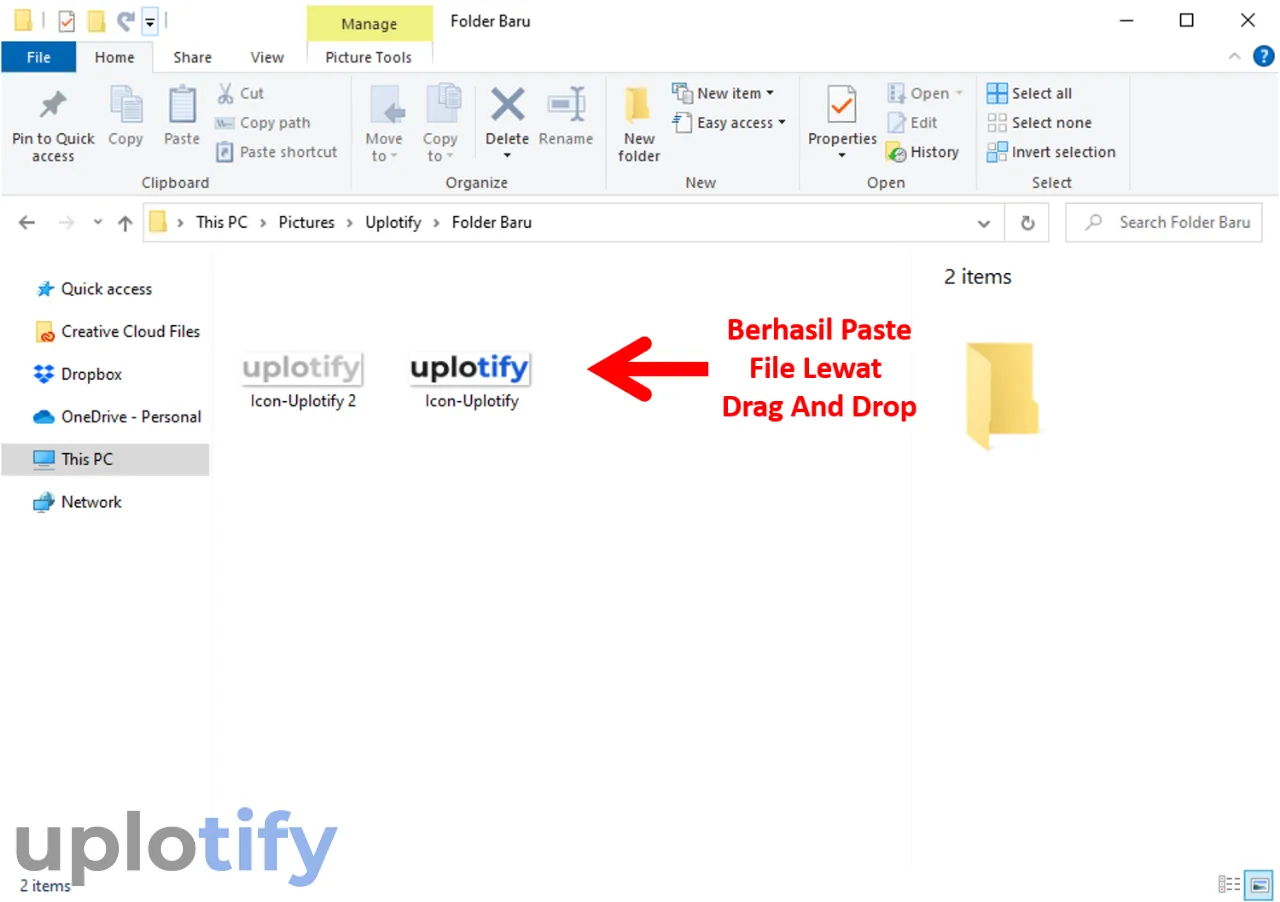
Task: Click the Quick Access New folder icon
Action: [96, 20]
